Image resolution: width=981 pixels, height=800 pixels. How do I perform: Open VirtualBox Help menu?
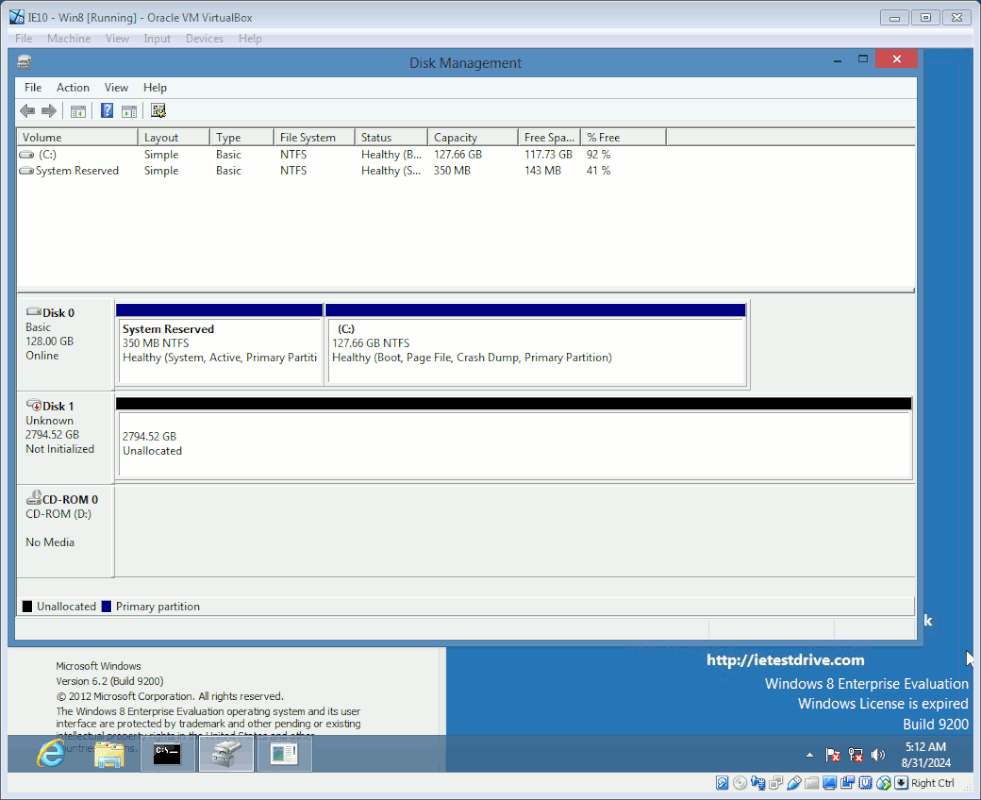(250, 39)
